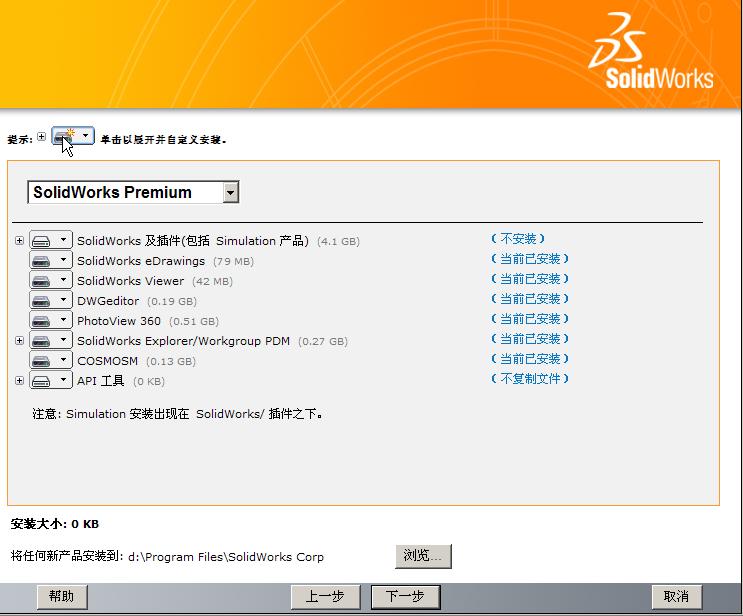The width and height of the screenshot is (743, 616).
Task: Click the drive icon for SolidWorks 及插件 row
Action: click(41, 241)
